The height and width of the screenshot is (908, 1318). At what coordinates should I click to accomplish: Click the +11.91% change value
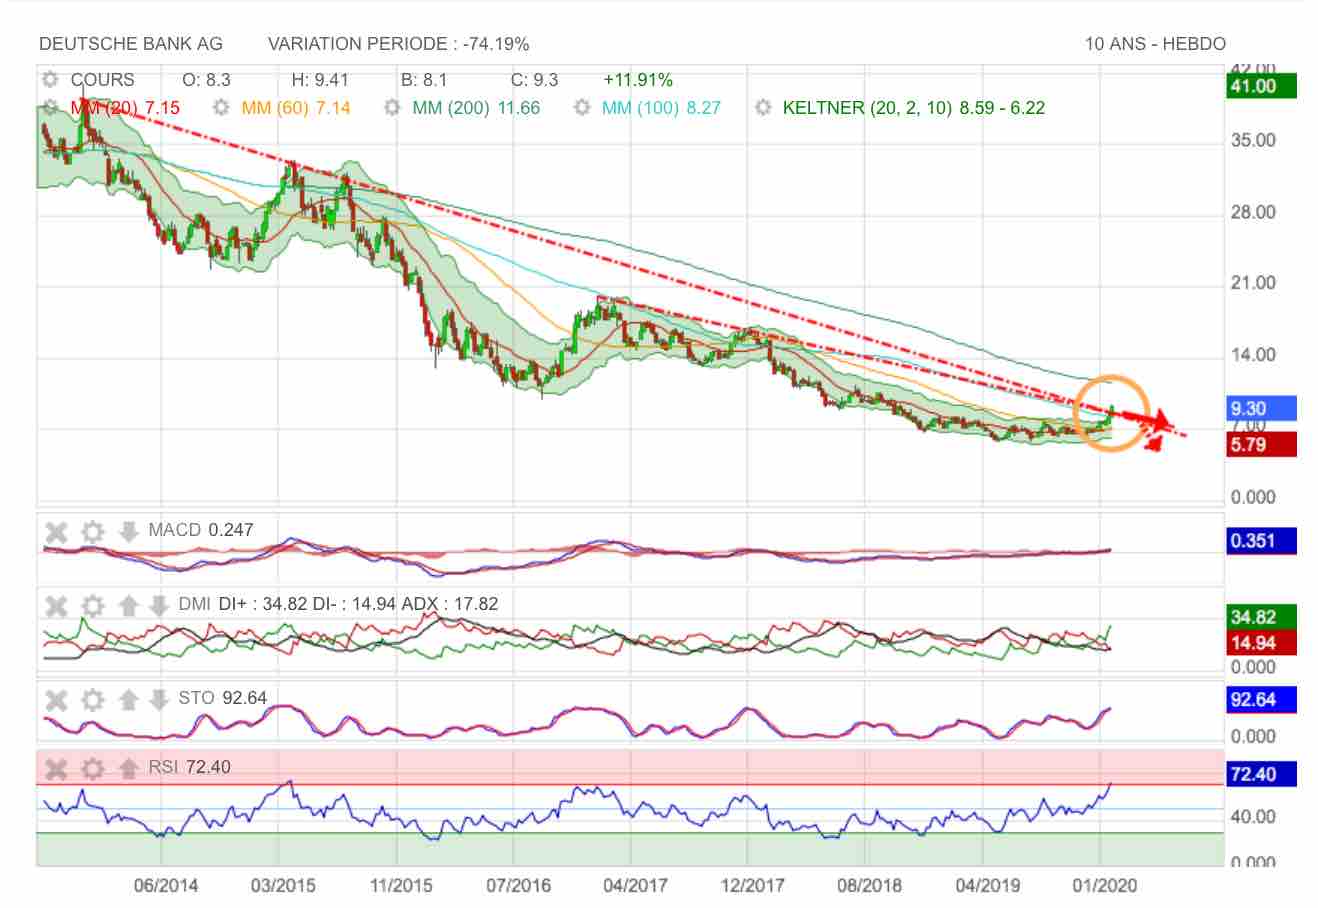[638, 80]
